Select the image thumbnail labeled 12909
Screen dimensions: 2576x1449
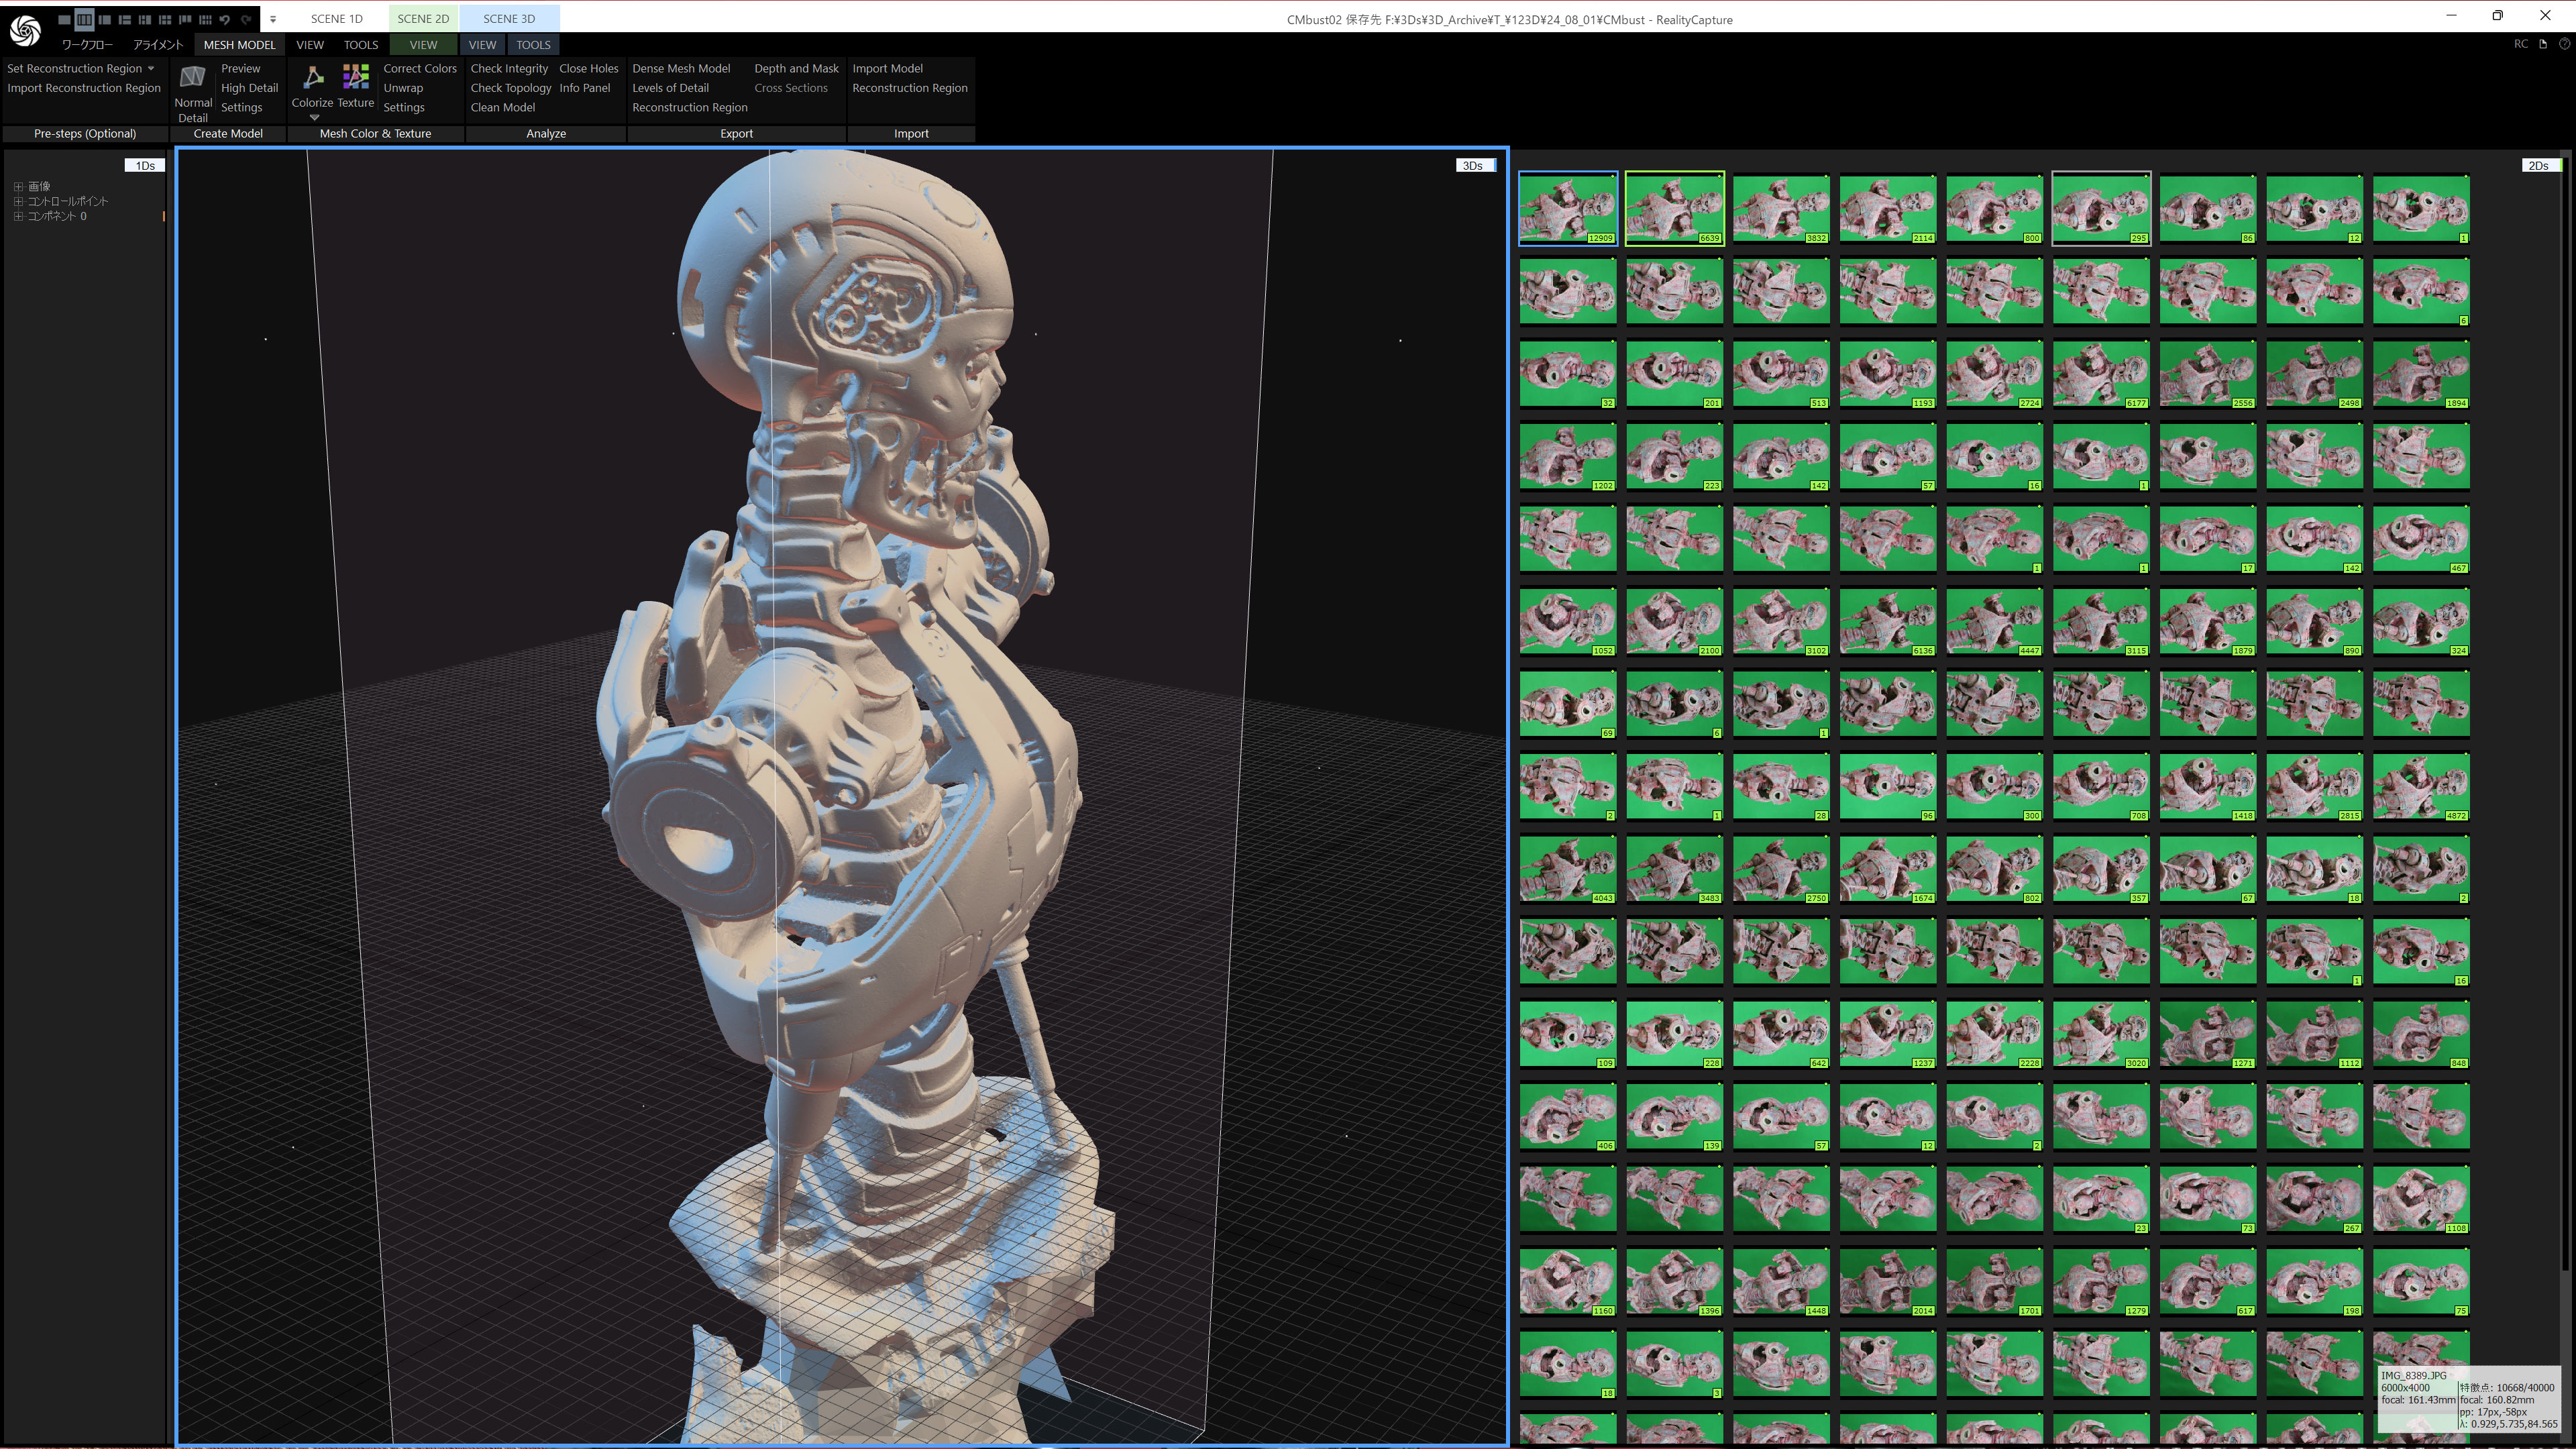(1567, 208)
